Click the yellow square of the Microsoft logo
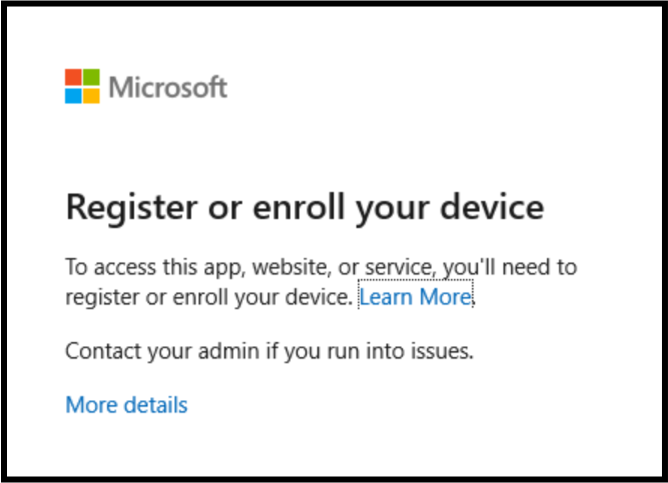The image size is (668, 483). pyautogui.click(x=91, y=96)
